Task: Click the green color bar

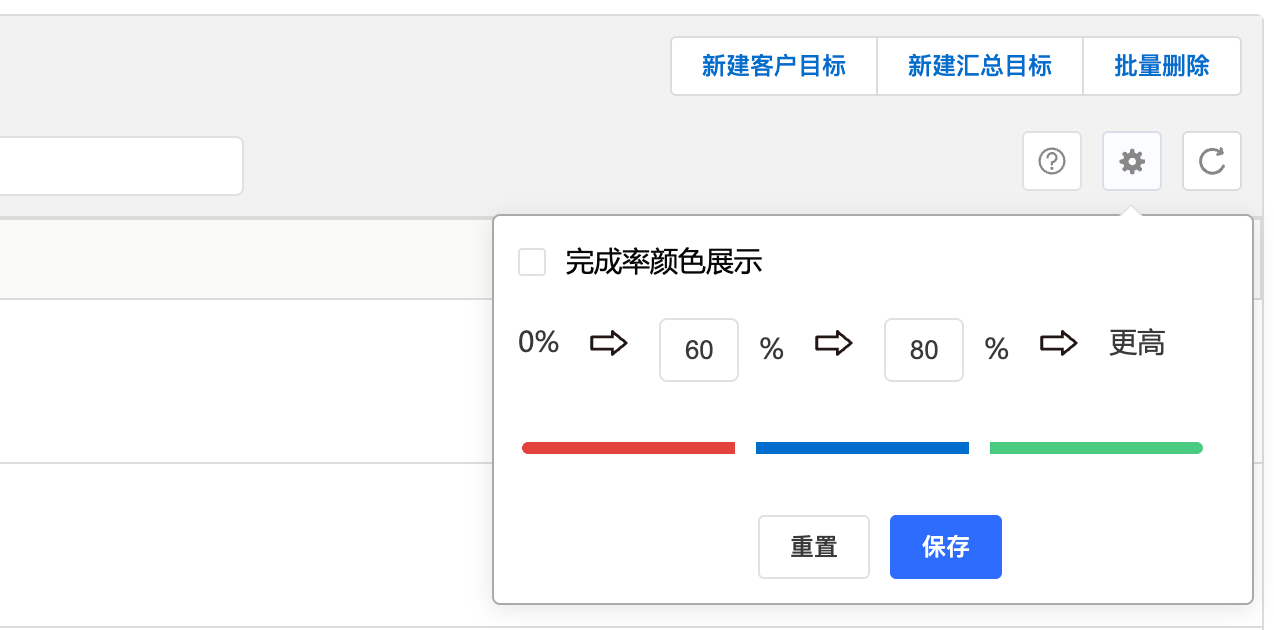Action: click(x=1096, y=448)
